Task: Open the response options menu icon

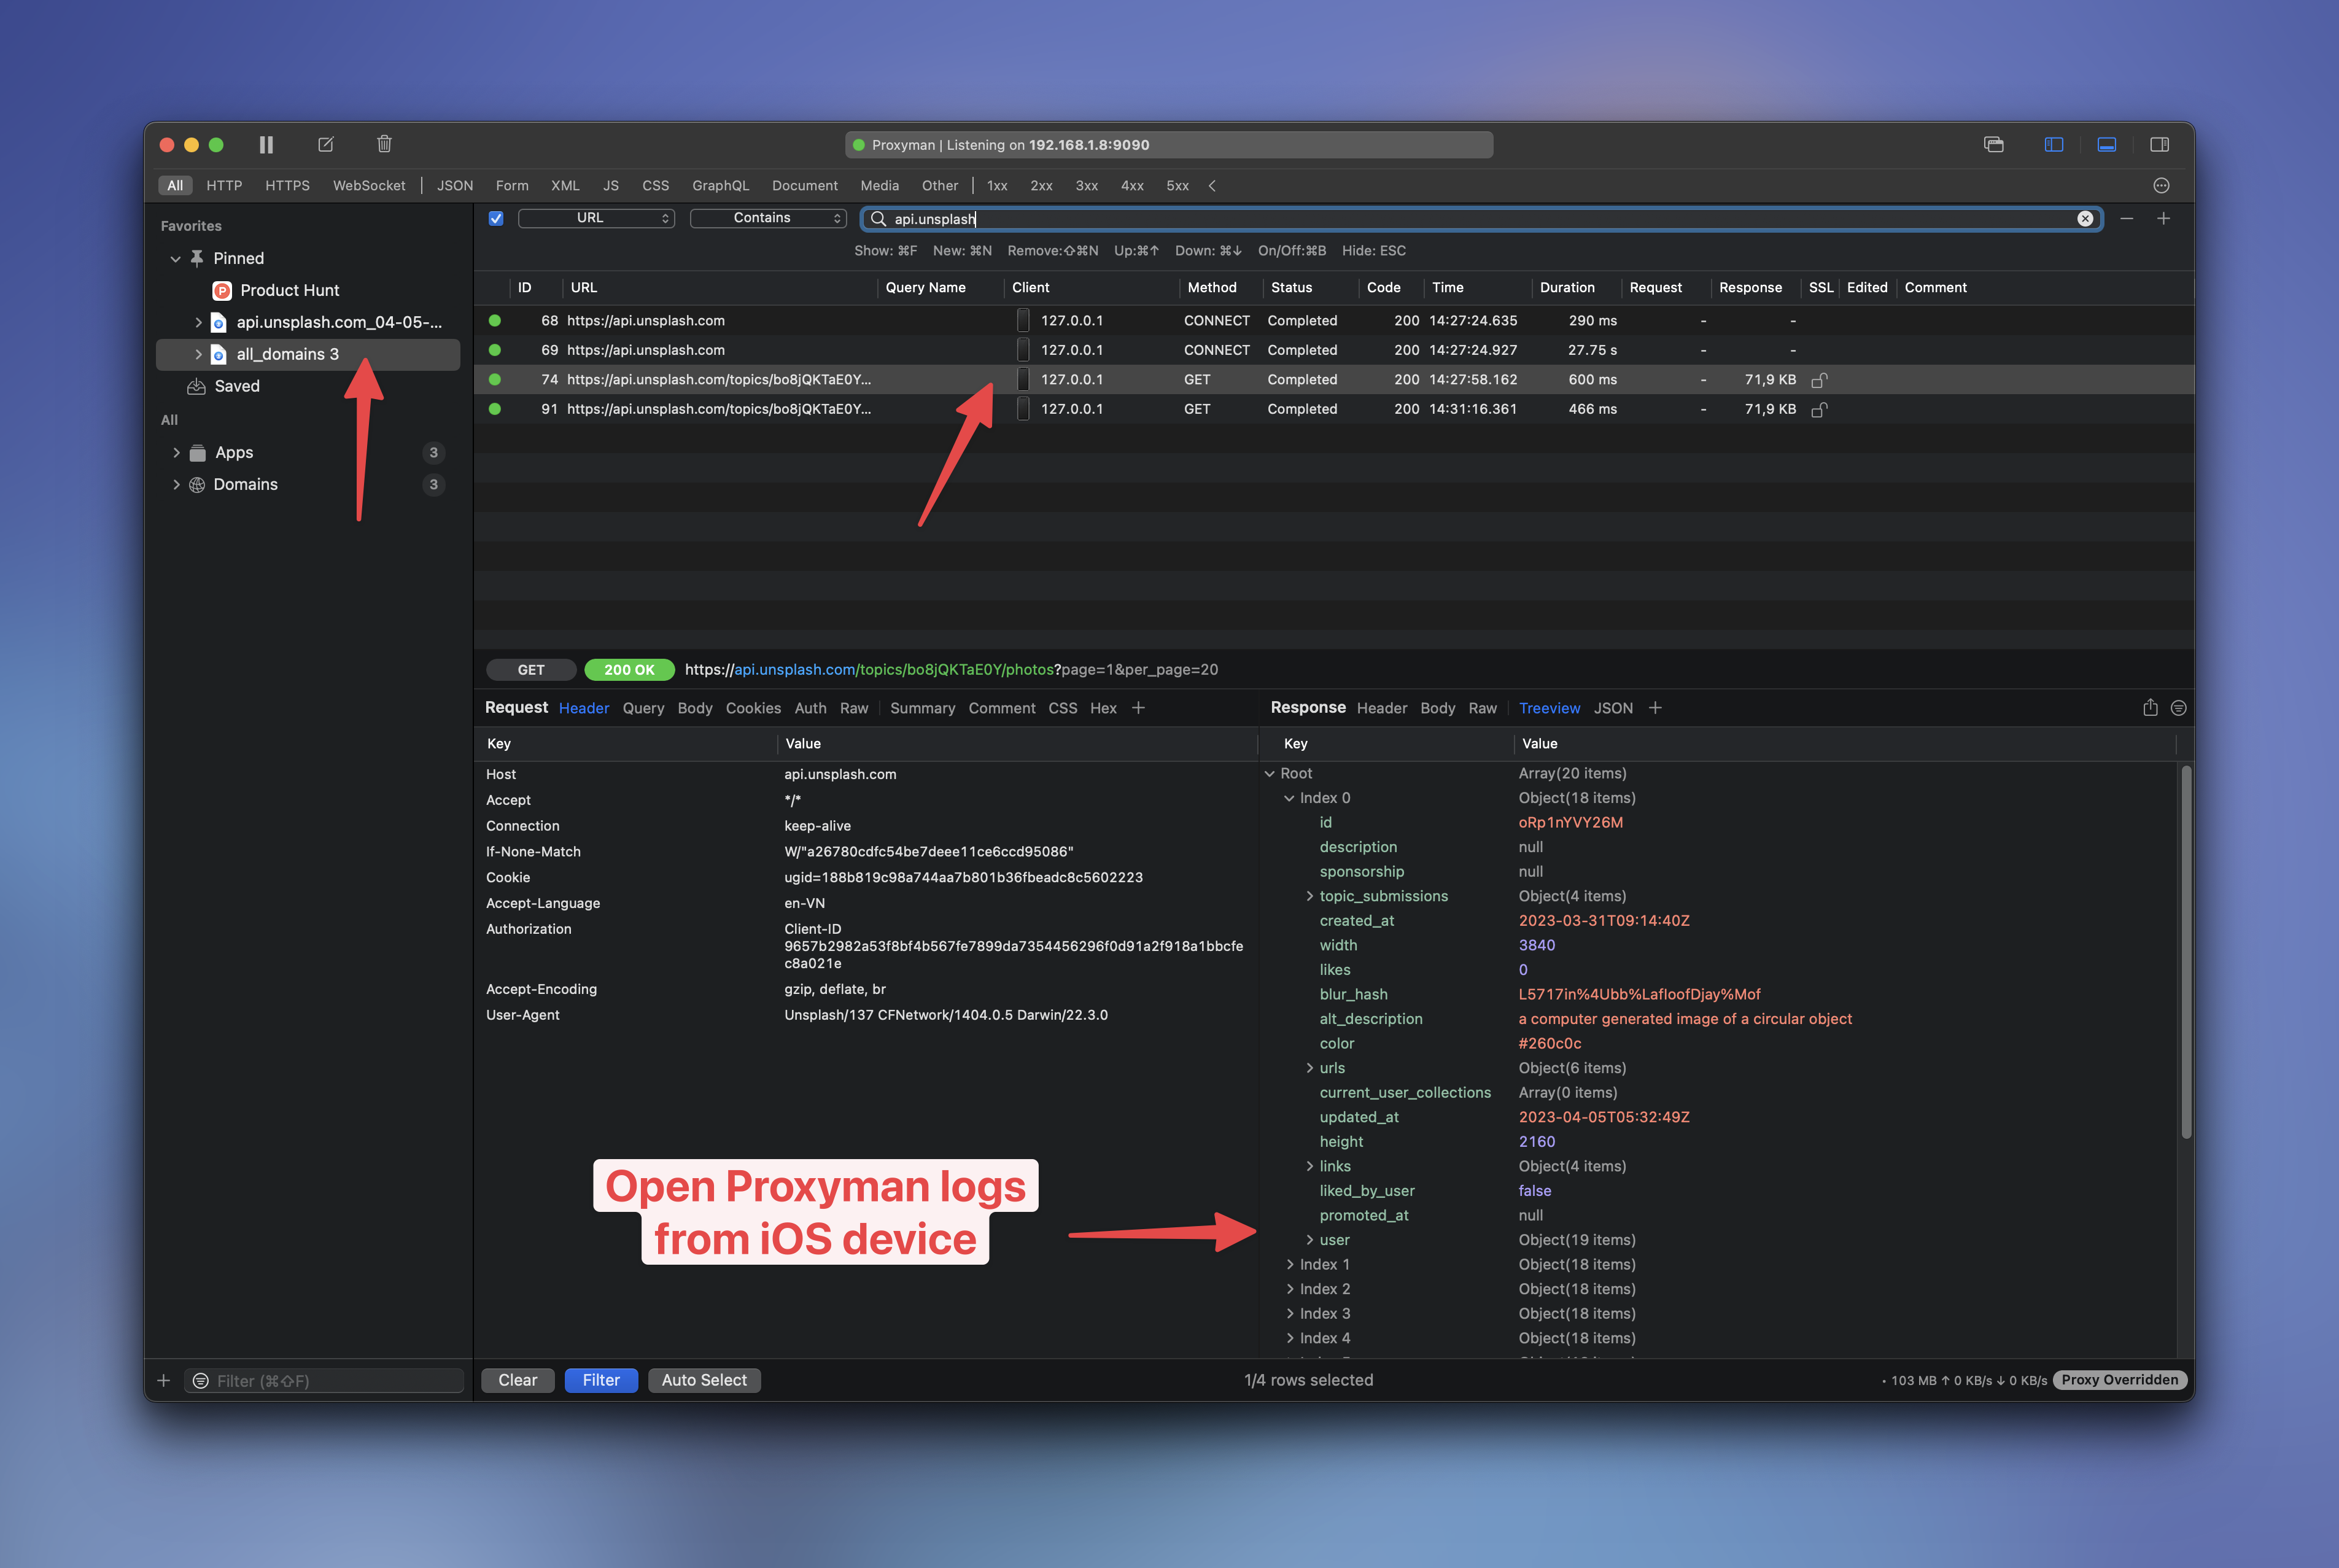Action: pos(2178,708)
